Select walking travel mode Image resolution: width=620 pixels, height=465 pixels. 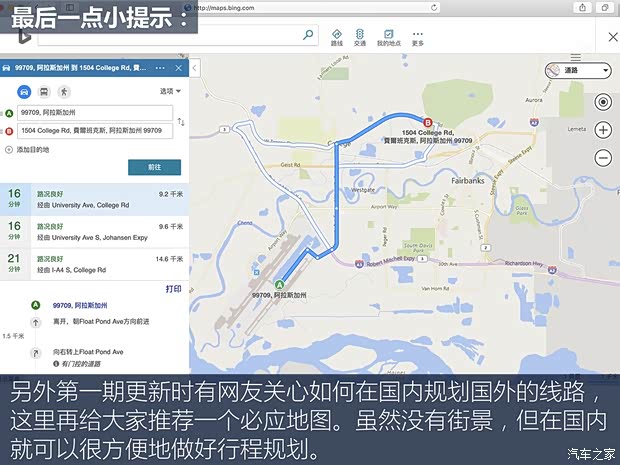(64, 92)
